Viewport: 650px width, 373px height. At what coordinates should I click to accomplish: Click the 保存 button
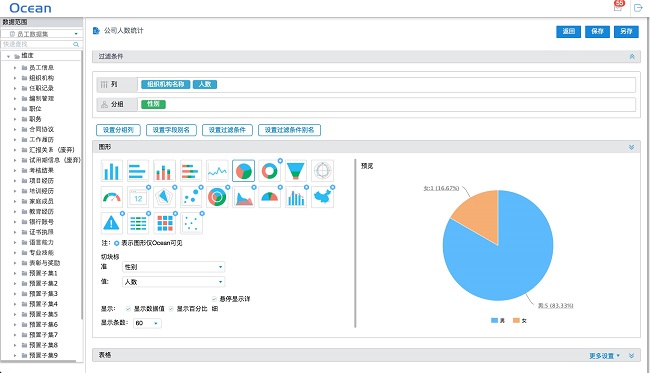(x=597, y=31)
